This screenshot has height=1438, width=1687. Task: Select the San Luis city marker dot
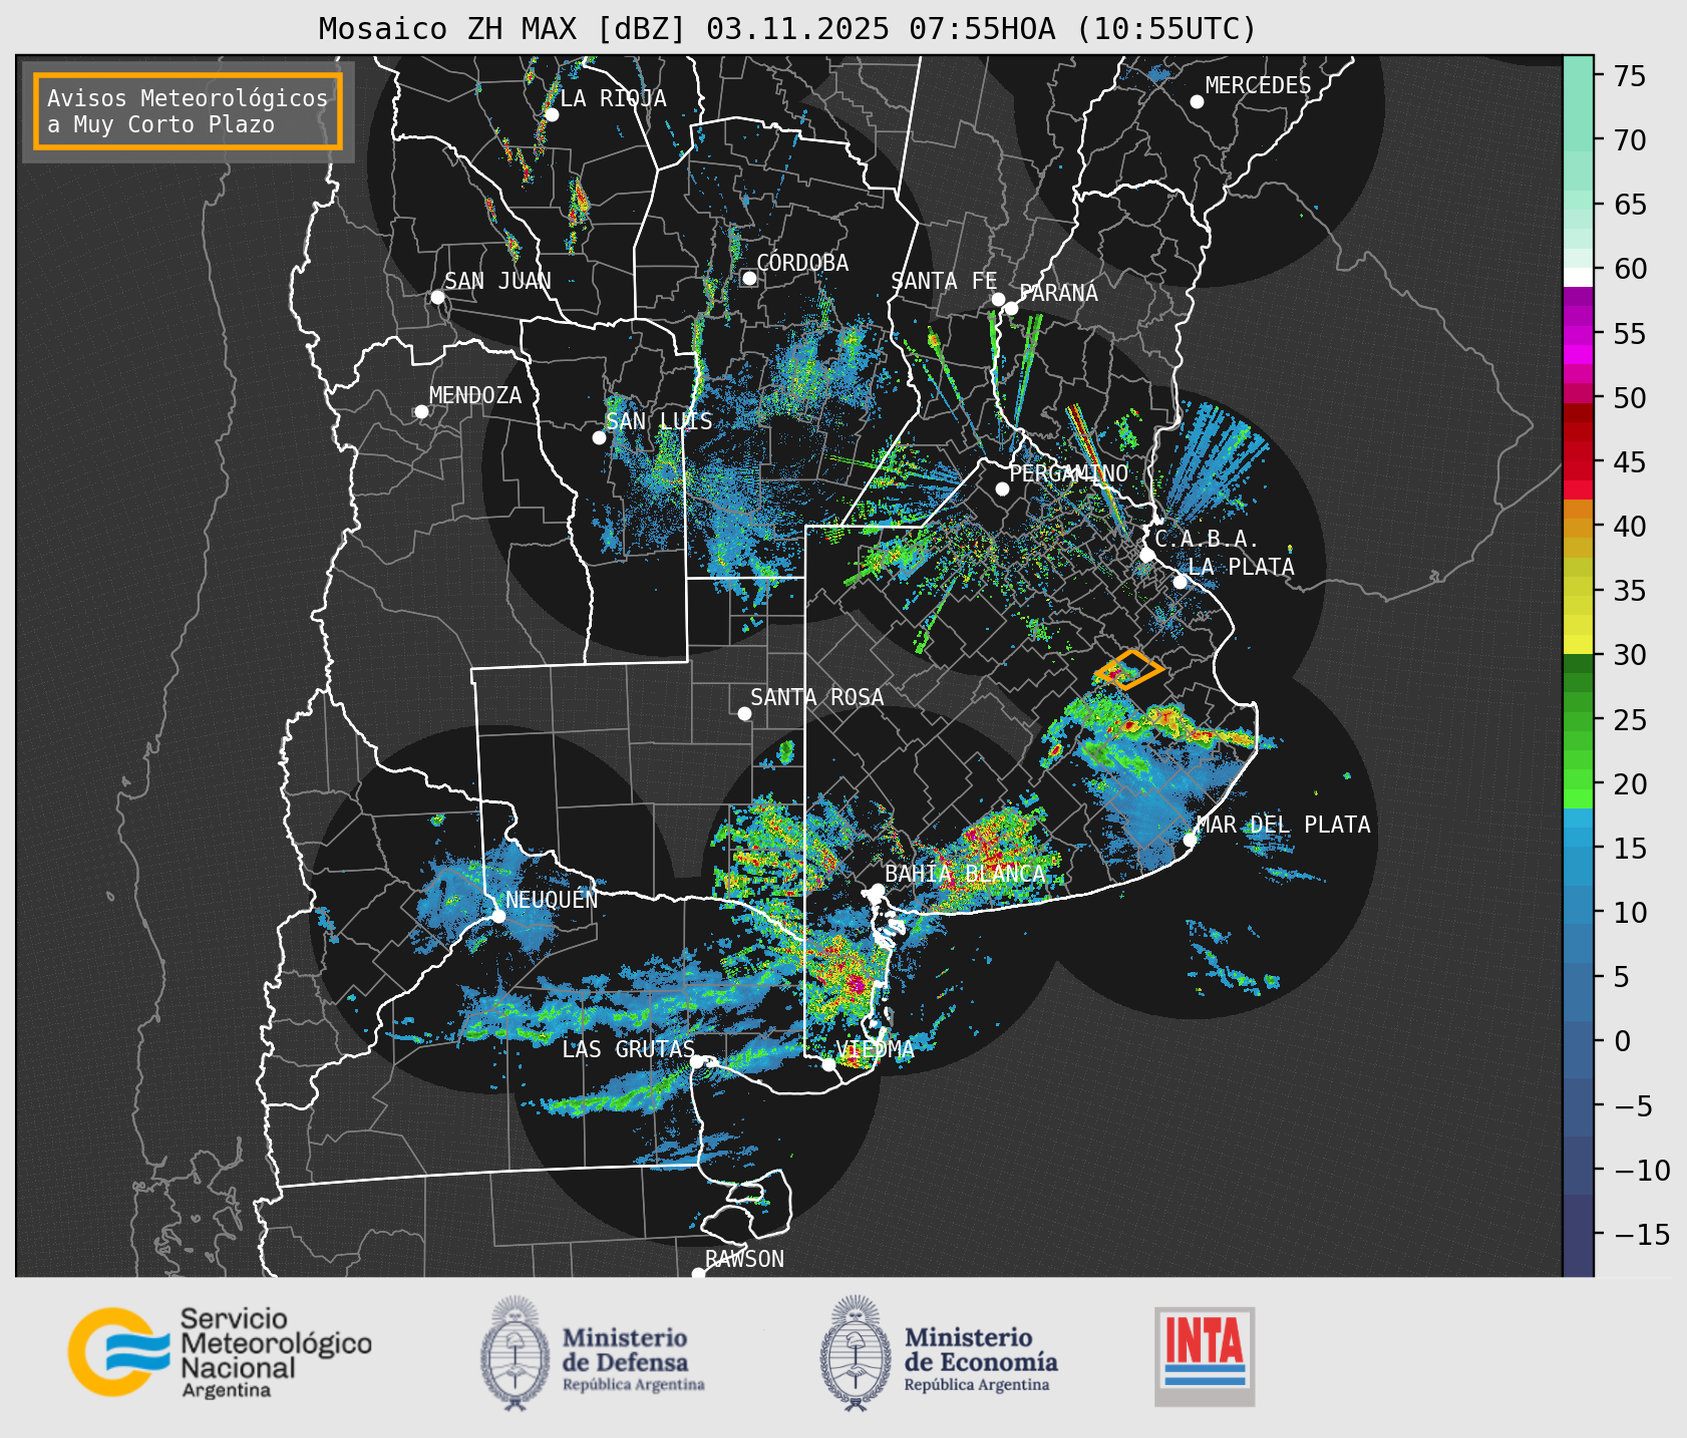[599, 438]
